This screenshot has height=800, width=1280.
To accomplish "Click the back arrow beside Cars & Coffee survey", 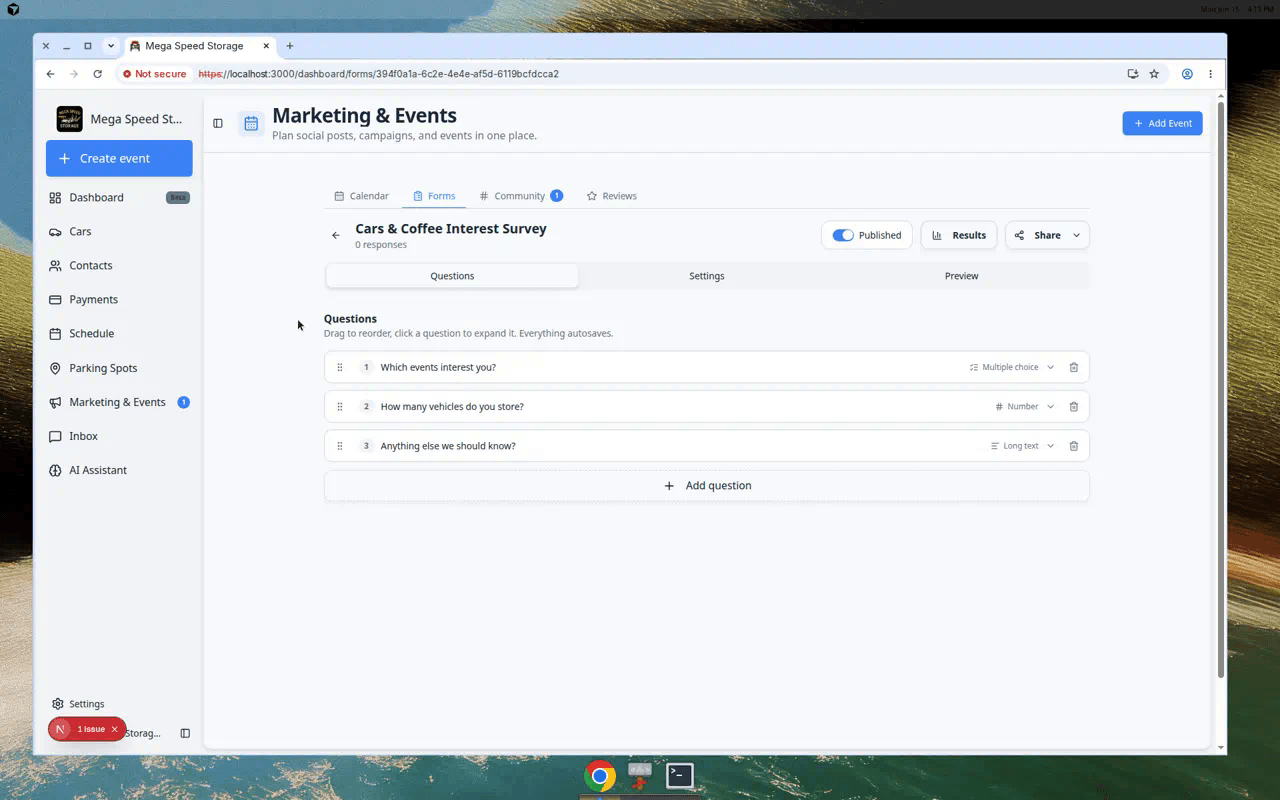I will click(336, 235).
